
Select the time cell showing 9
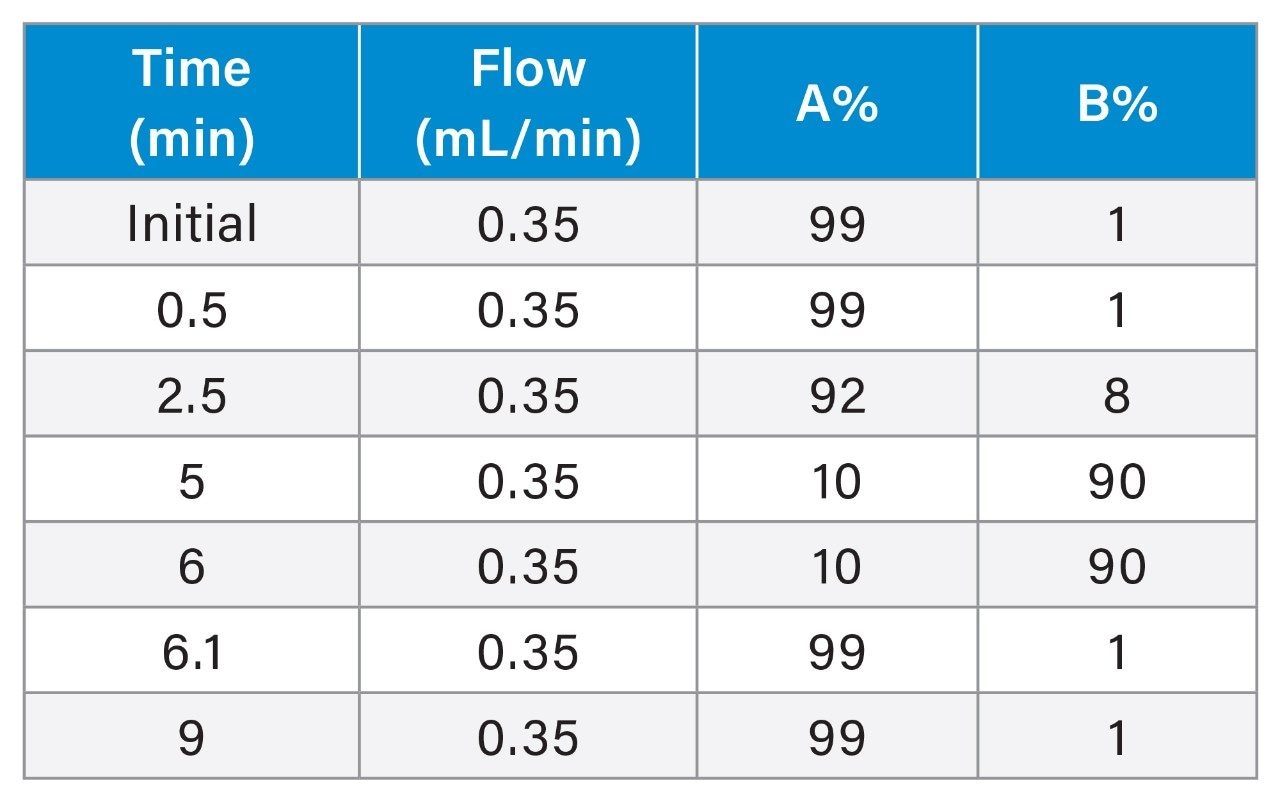click(192, 736)
